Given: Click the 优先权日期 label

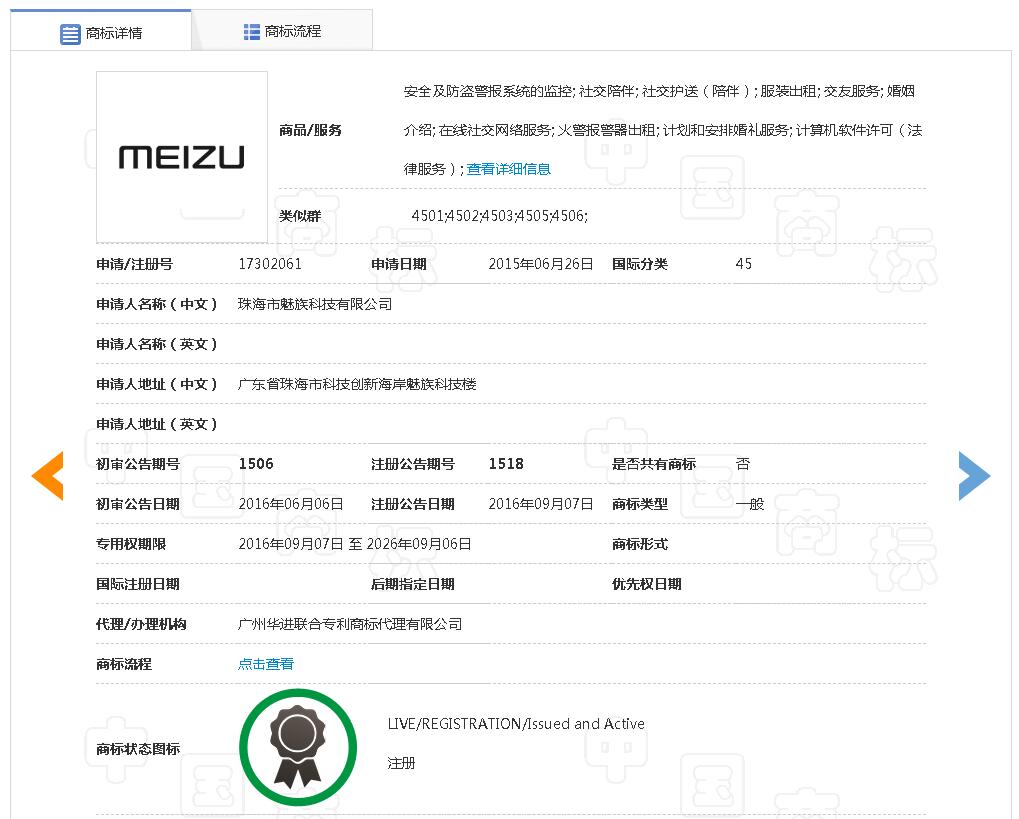Looking at the screenshot, I should (x=647, y=584).
